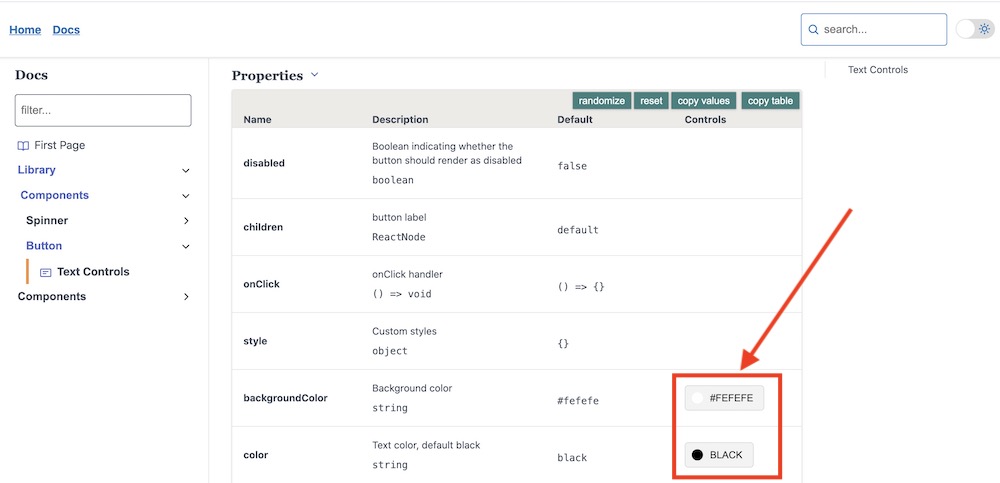
Task: Expand the Spinner item chevron
Action: coord(186,221)
